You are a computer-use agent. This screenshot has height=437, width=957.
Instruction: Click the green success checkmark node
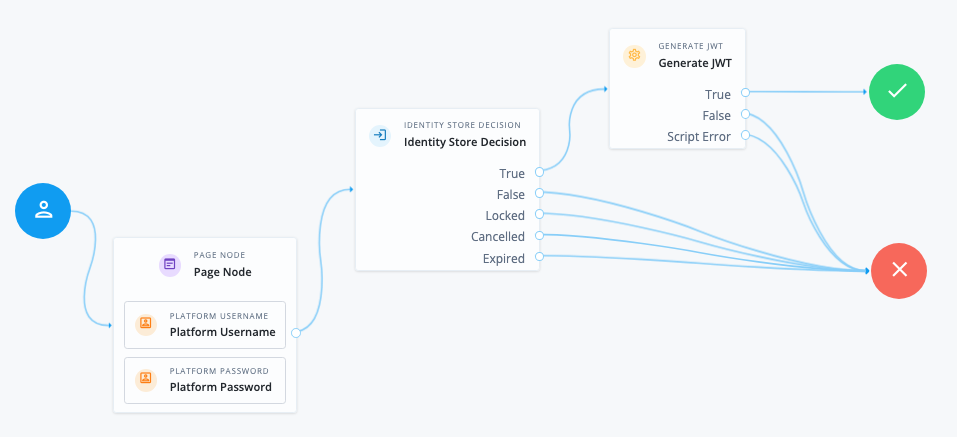click(897, 92)
